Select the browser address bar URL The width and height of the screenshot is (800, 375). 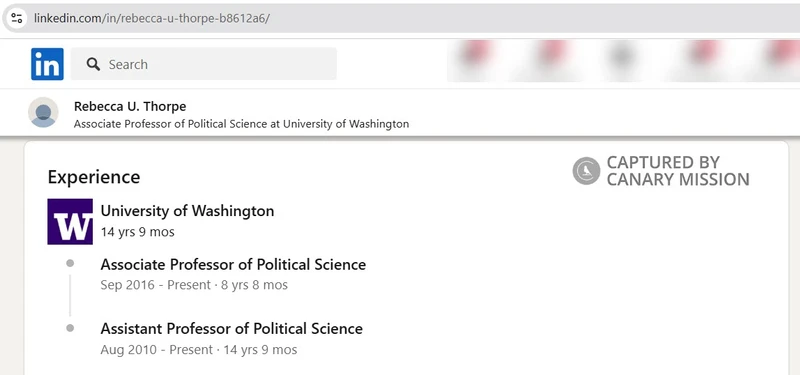point(152,18)
